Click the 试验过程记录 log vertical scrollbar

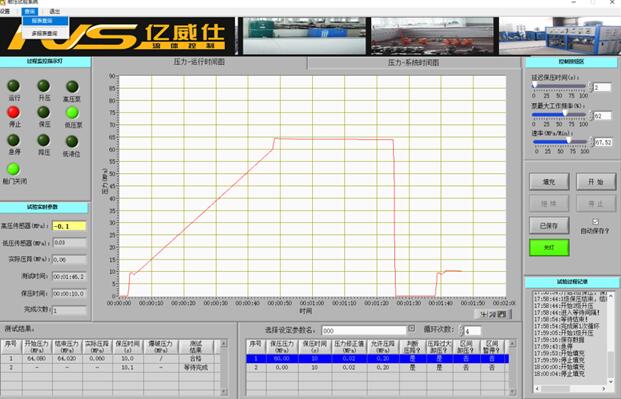click(611, 339)
